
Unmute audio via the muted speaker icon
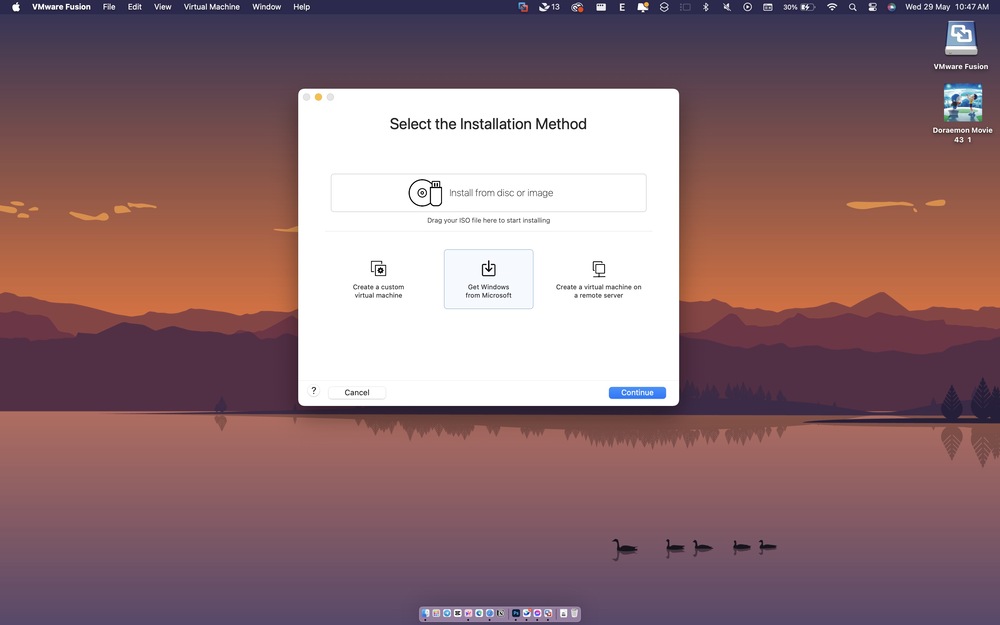point(727,7)
